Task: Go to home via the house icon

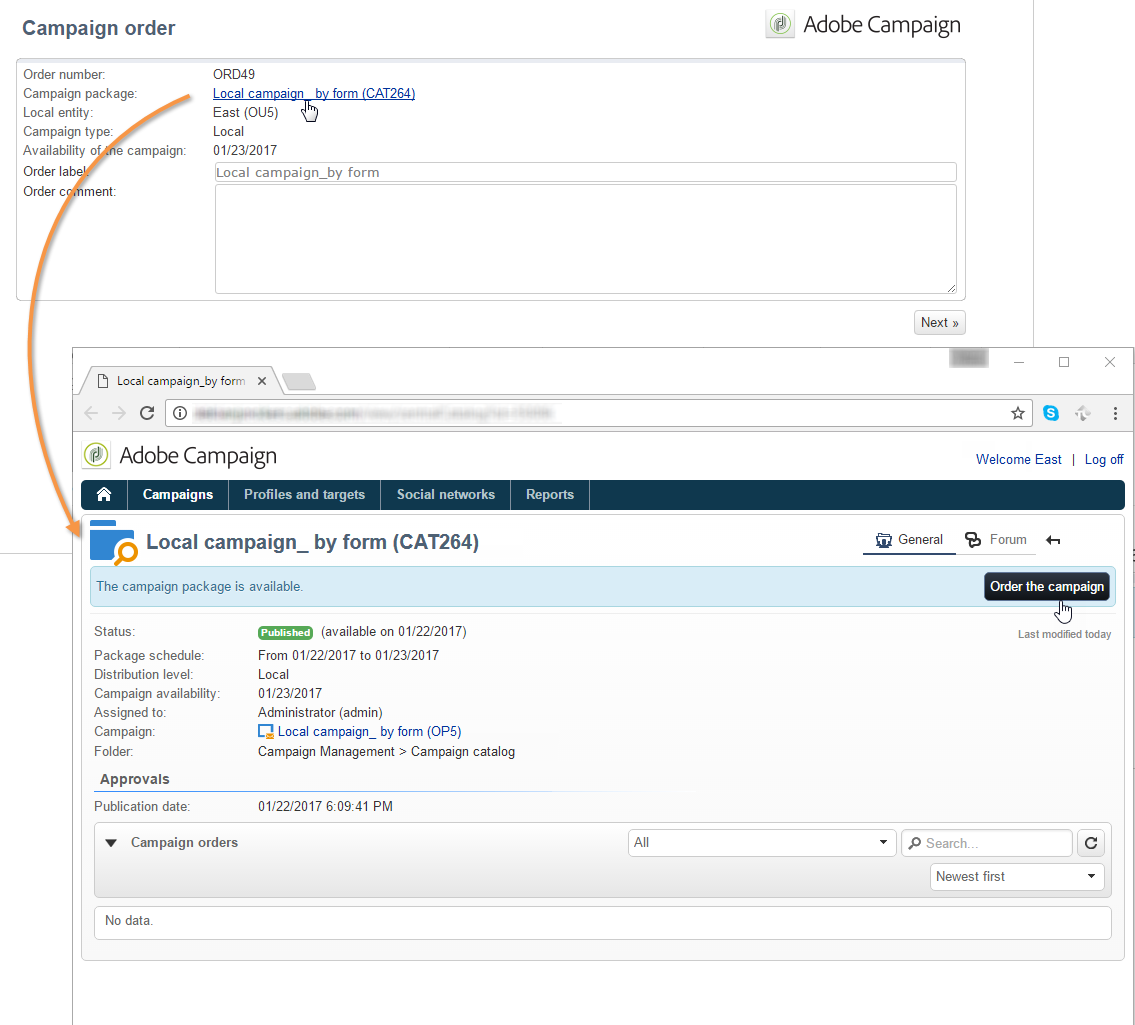Action: pyautogui.click(x=104, y=494)
